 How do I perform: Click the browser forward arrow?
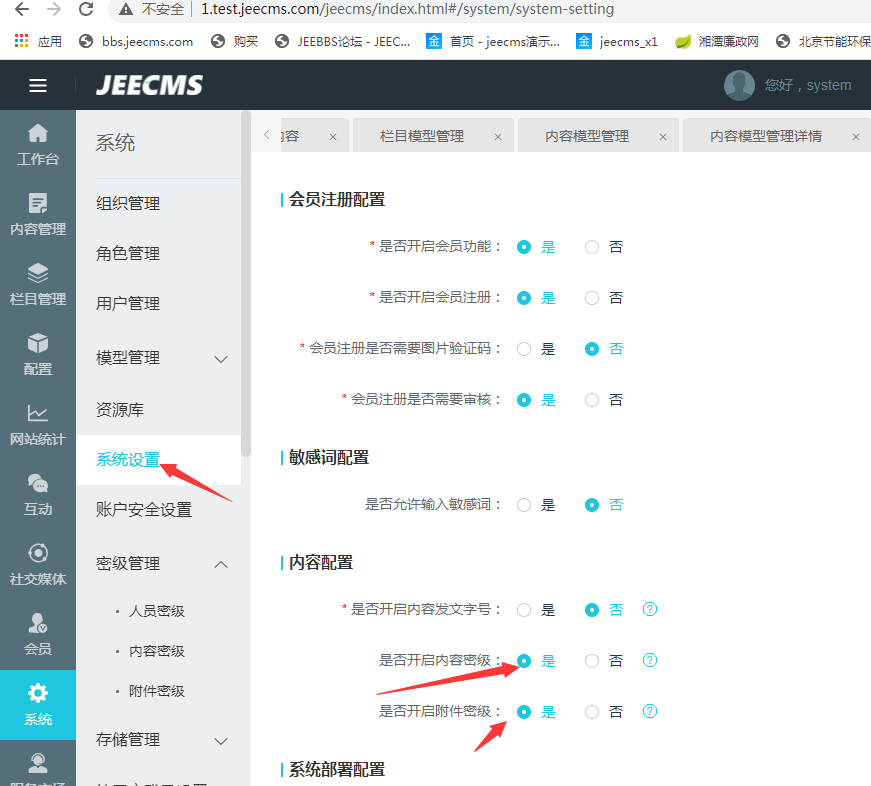click(54, 9)
